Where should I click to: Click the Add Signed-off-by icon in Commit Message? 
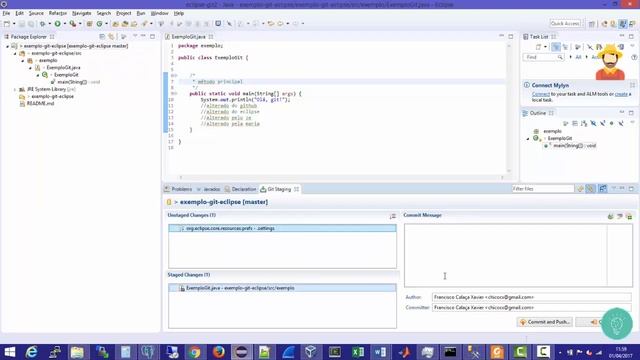pyautogui.click(x=620, y=216)
